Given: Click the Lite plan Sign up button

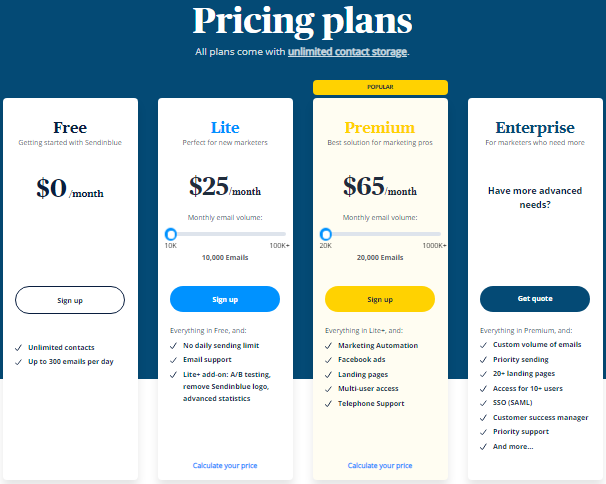Looking at the screenshot, I should [x=225, y=299].
